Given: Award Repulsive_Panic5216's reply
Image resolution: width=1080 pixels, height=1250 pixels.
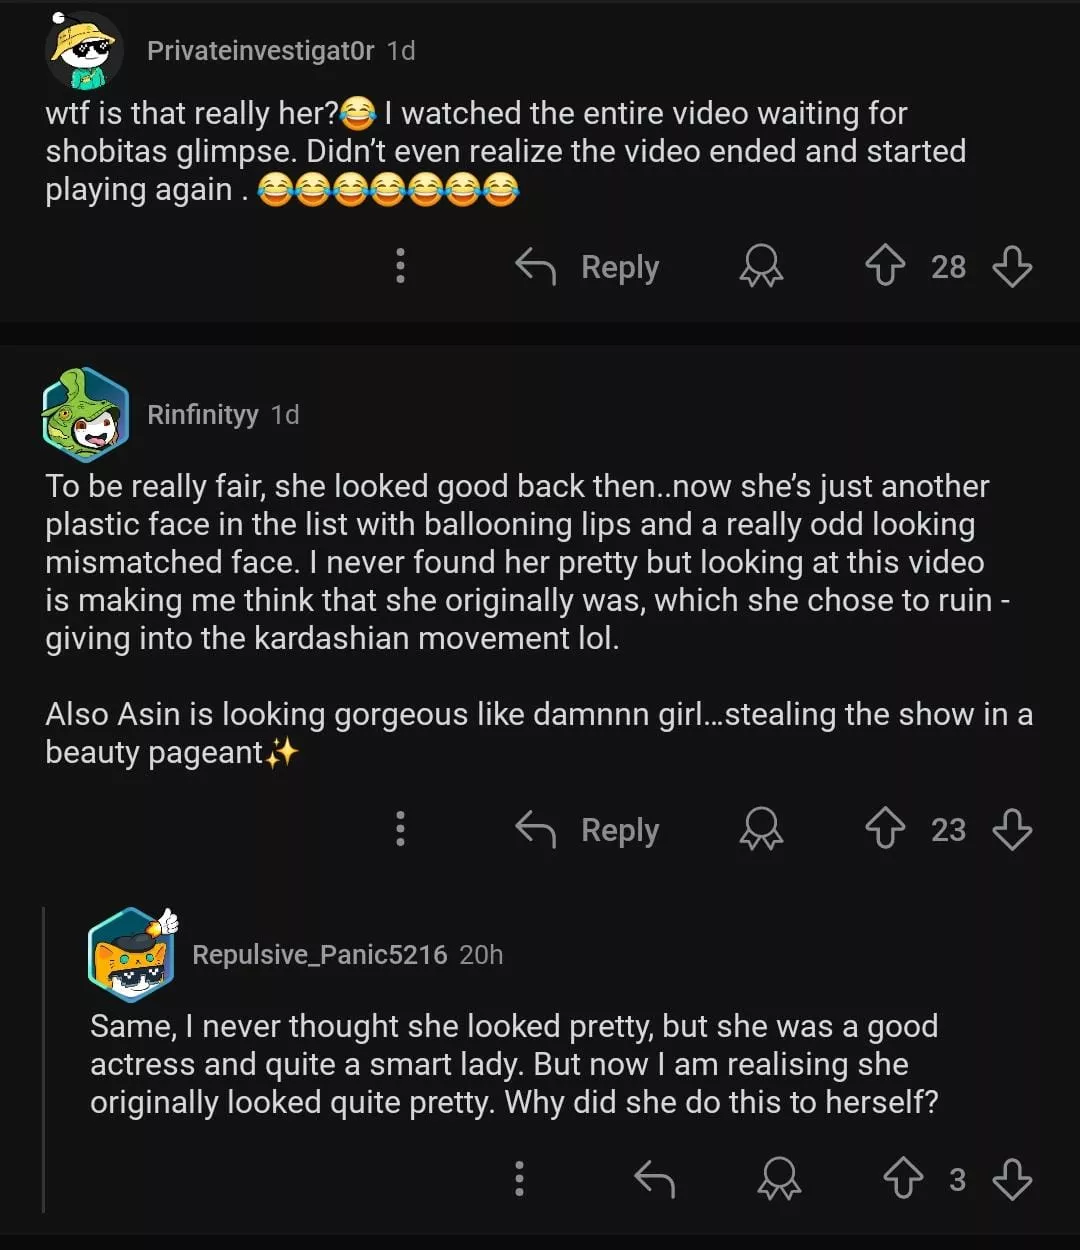Looking at the screenshot, I should tap(779, 1179).
